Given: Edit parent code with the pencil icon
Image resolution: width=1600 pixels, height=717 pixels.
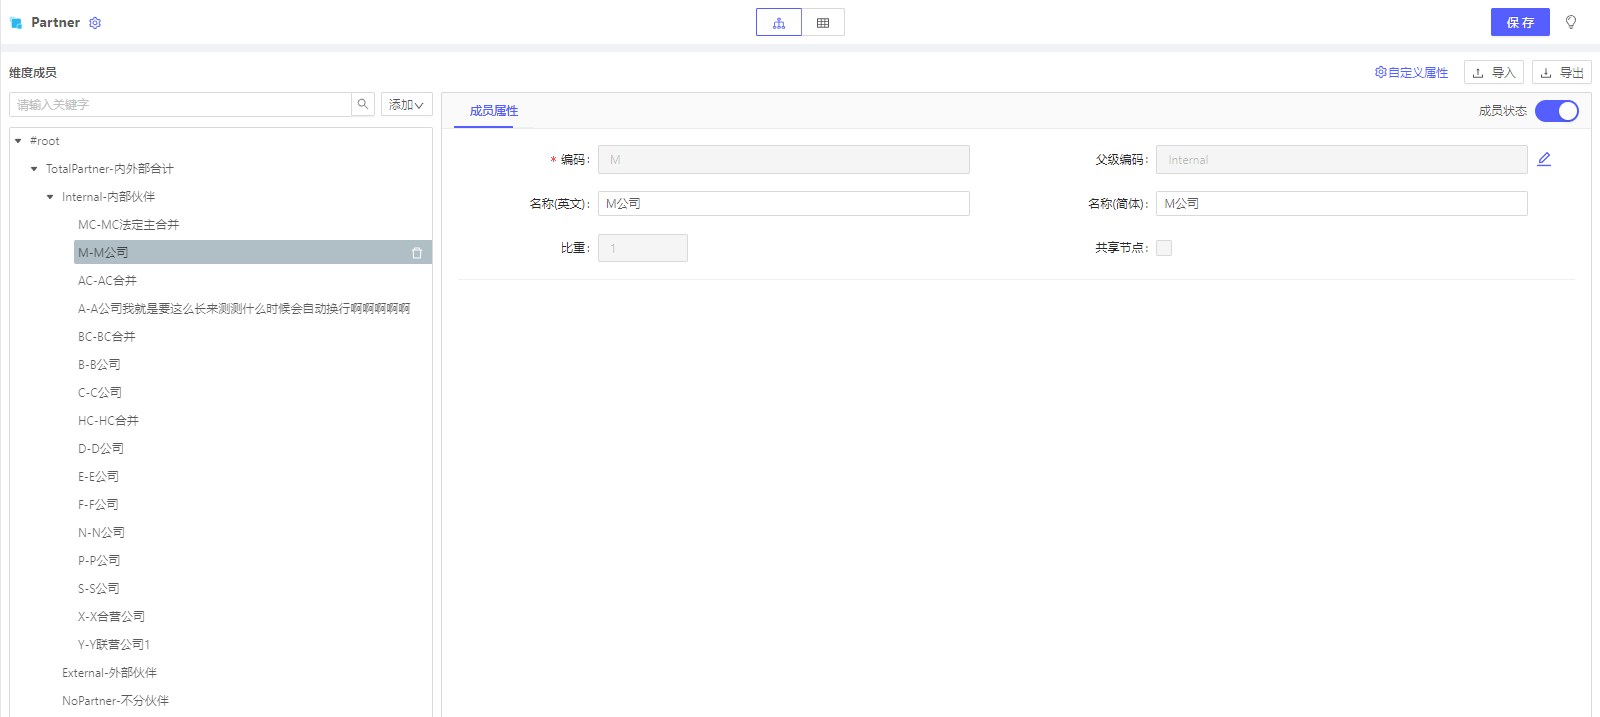Looking at the screenshot, I should [1544, 159].
